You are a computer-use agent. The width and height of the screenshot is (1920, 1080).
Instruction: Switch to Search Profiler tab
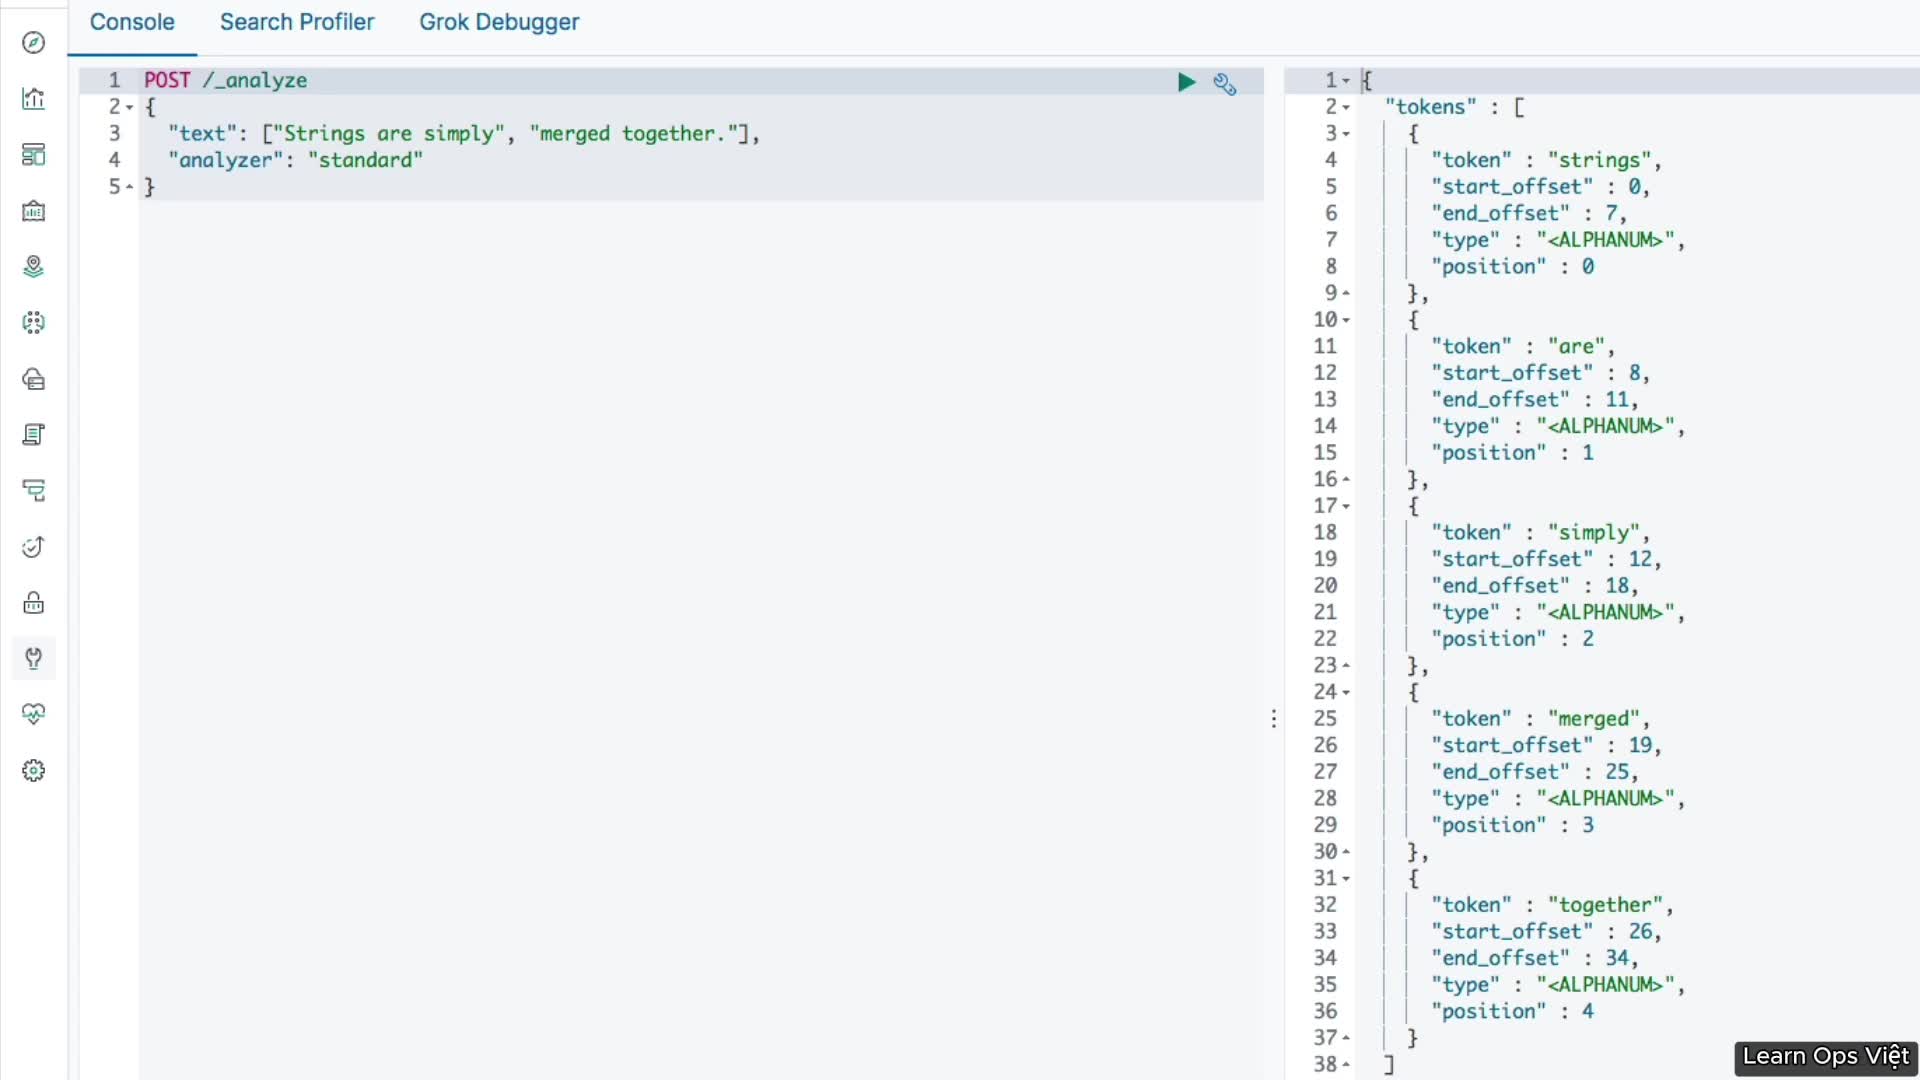[x=297, y=21]
